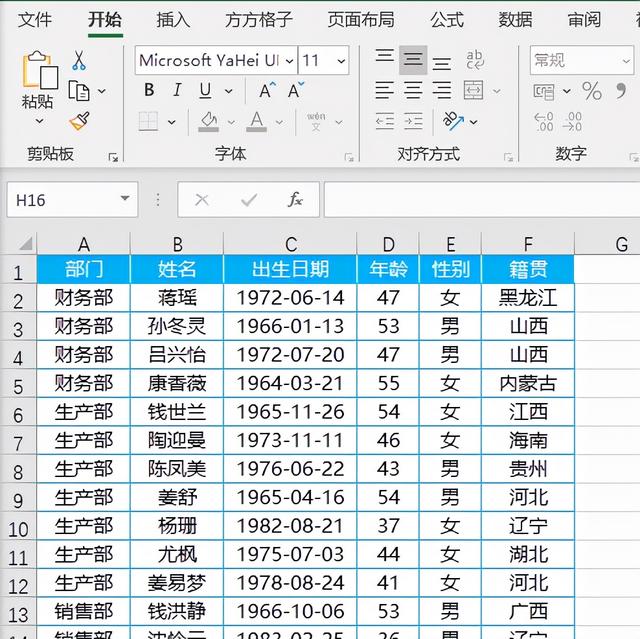Apply cell borders icon

pyautogui.click(x=148, y=121)
